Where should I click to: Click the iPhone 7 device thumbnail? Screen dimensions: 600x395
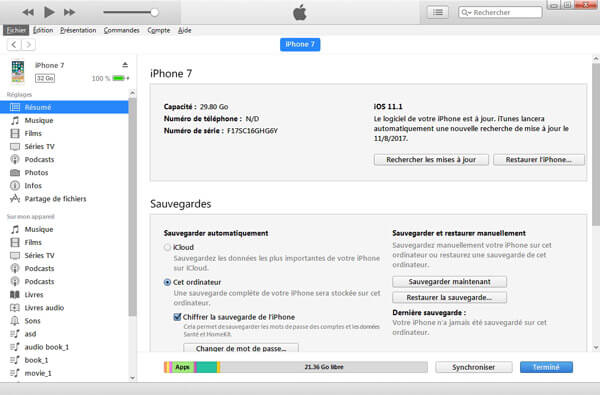tap(18, 71)
